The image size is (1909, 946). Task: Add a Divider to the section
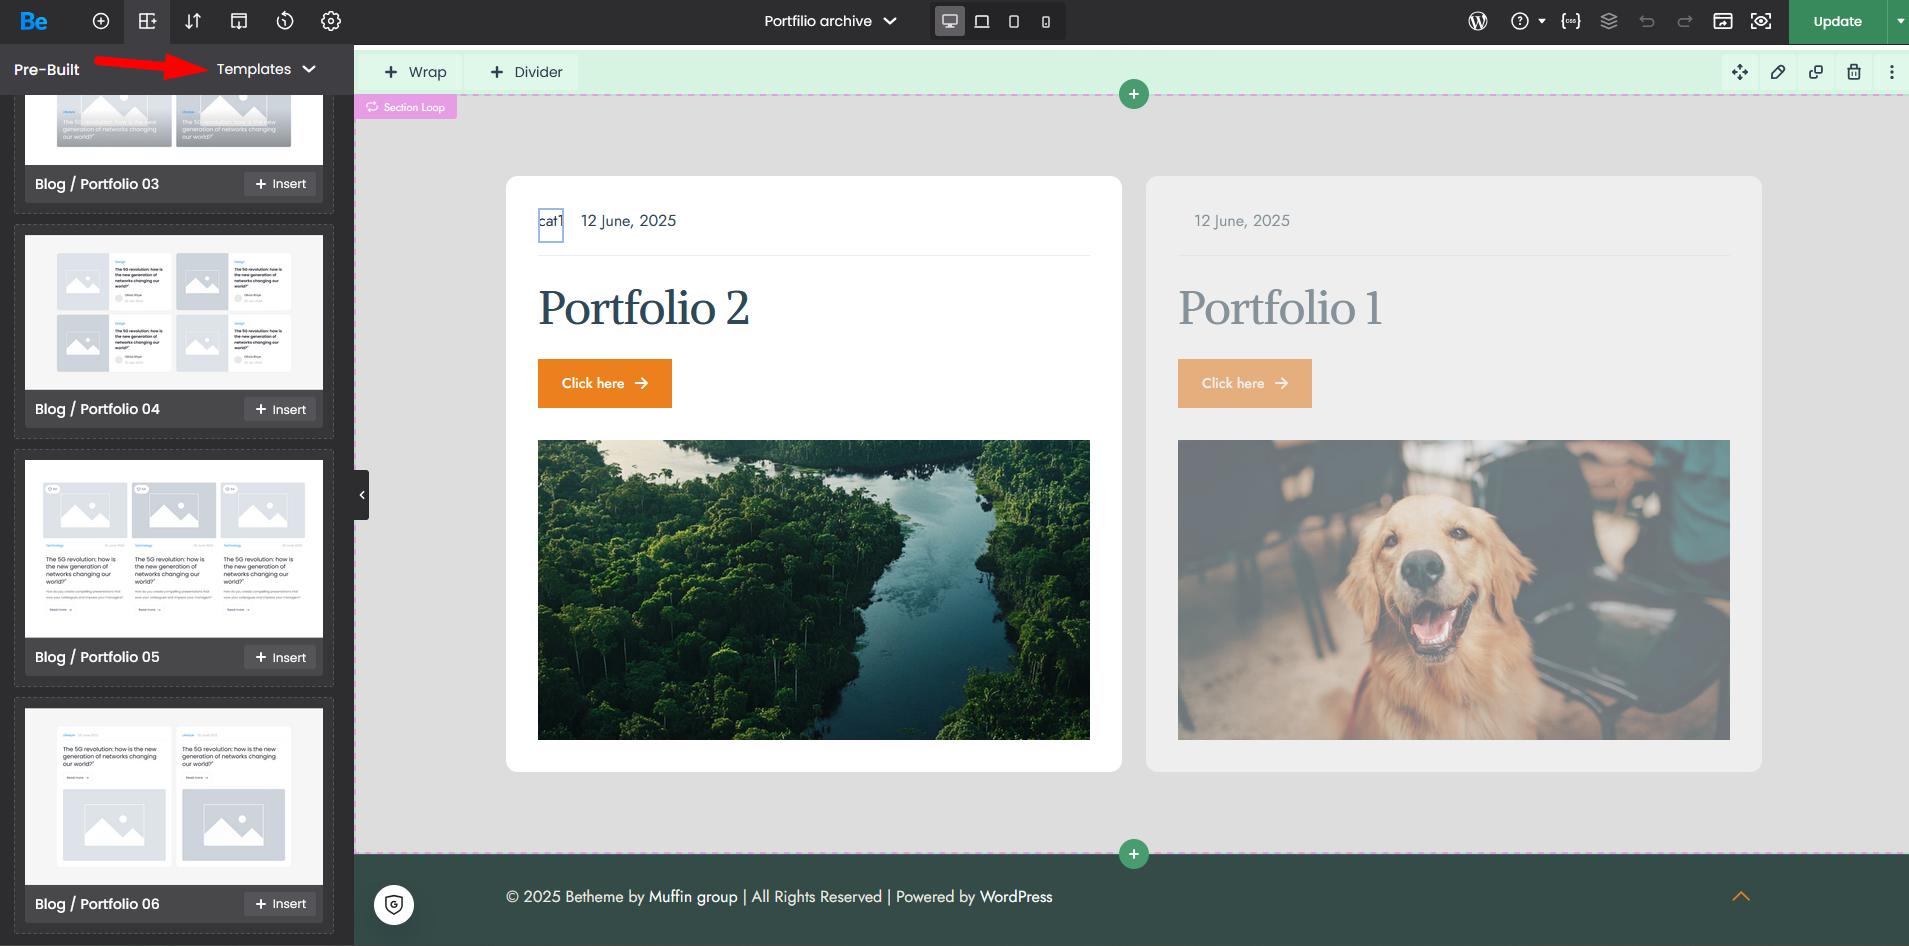point(526,72)
